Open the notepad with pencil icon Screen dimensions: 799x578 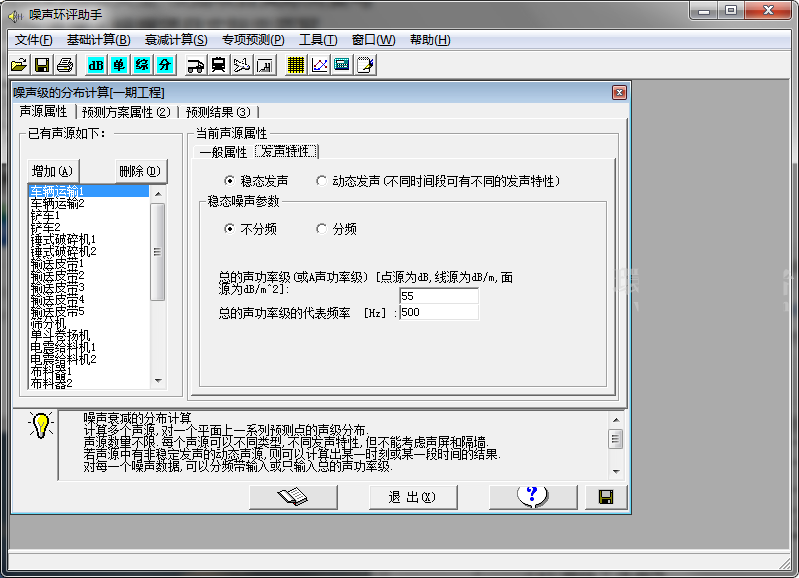coord(365,65)
